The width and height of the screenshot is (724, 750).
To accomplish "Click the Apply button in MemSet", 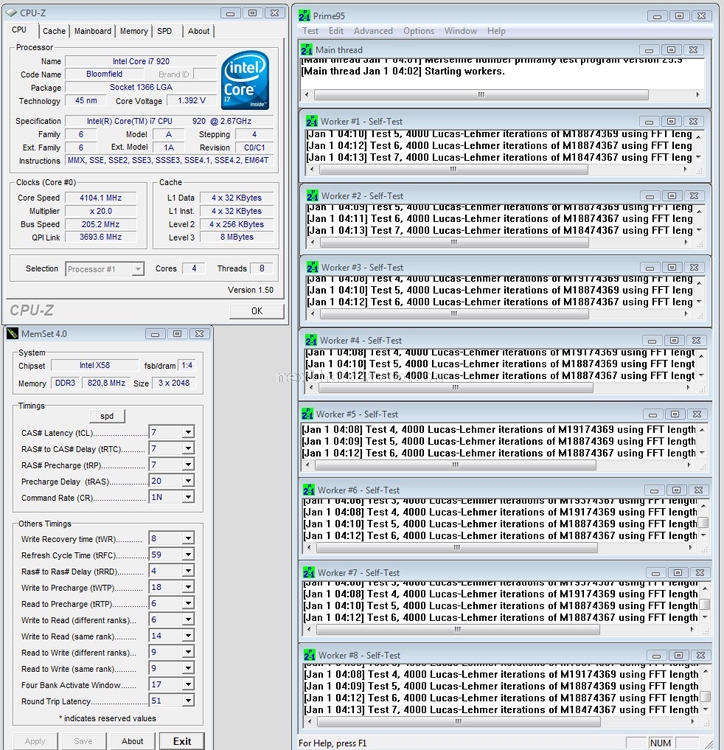I will point(35,741).
